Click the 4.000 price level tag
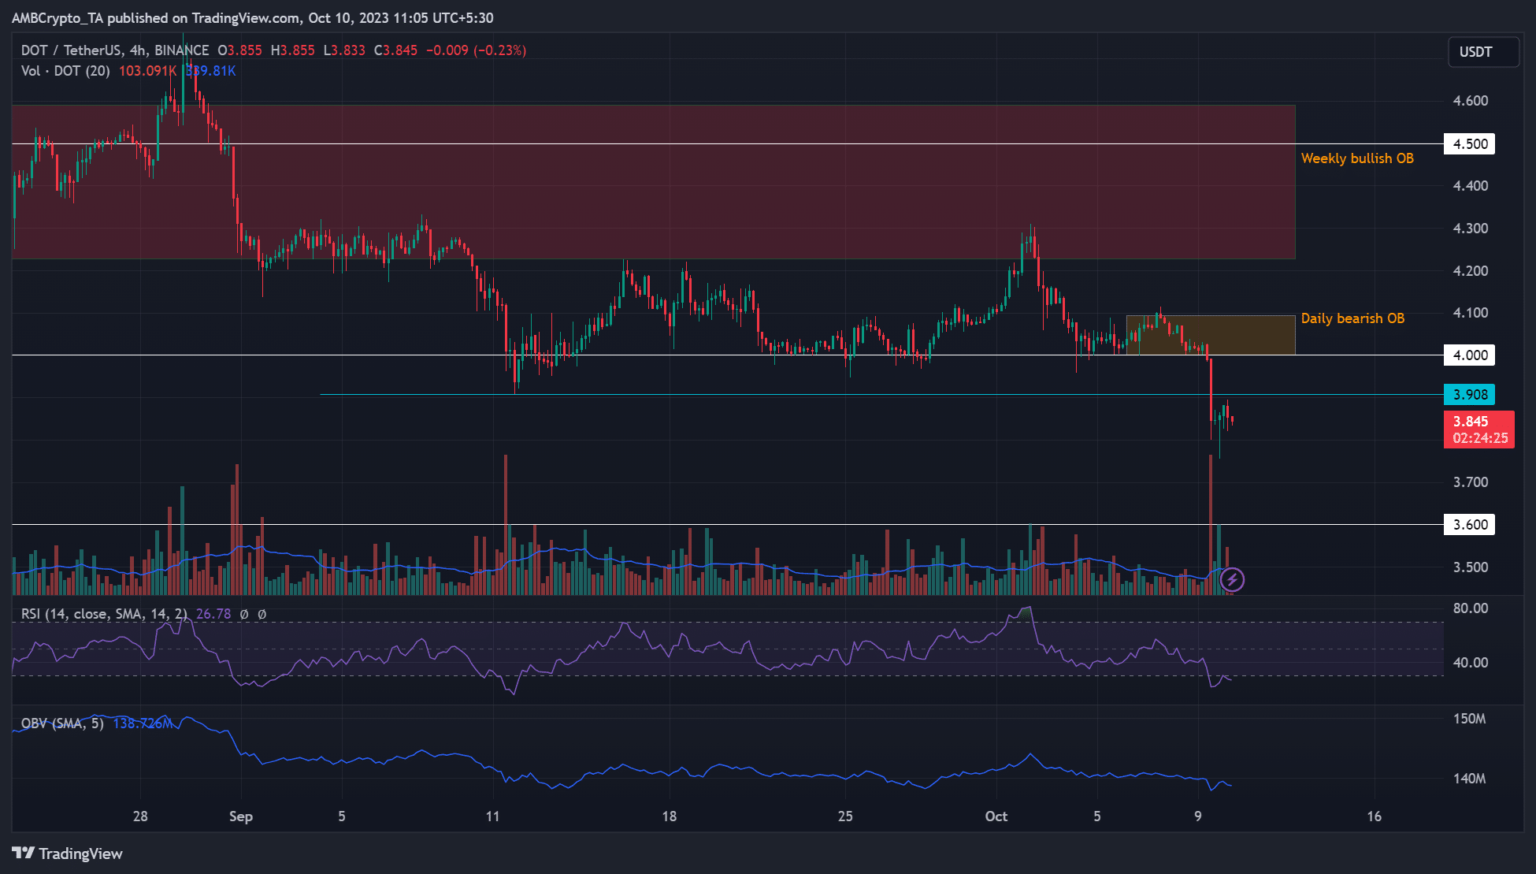The height and width of the screenshot is (874, 1536). (x=1469, y=355)
